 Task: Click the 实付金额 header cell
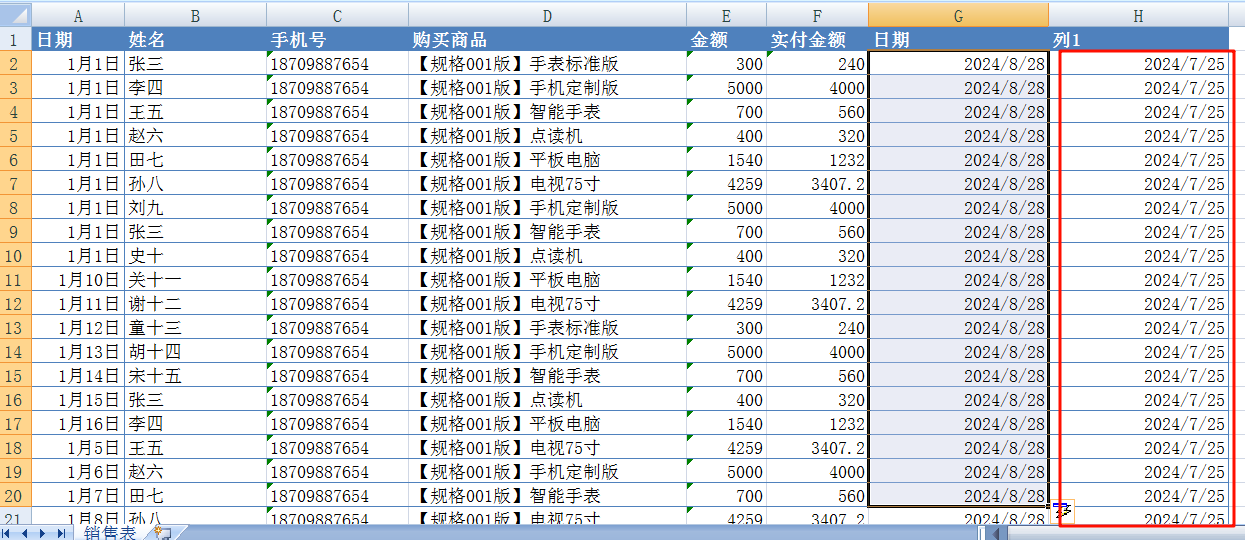tap(817, 40)
